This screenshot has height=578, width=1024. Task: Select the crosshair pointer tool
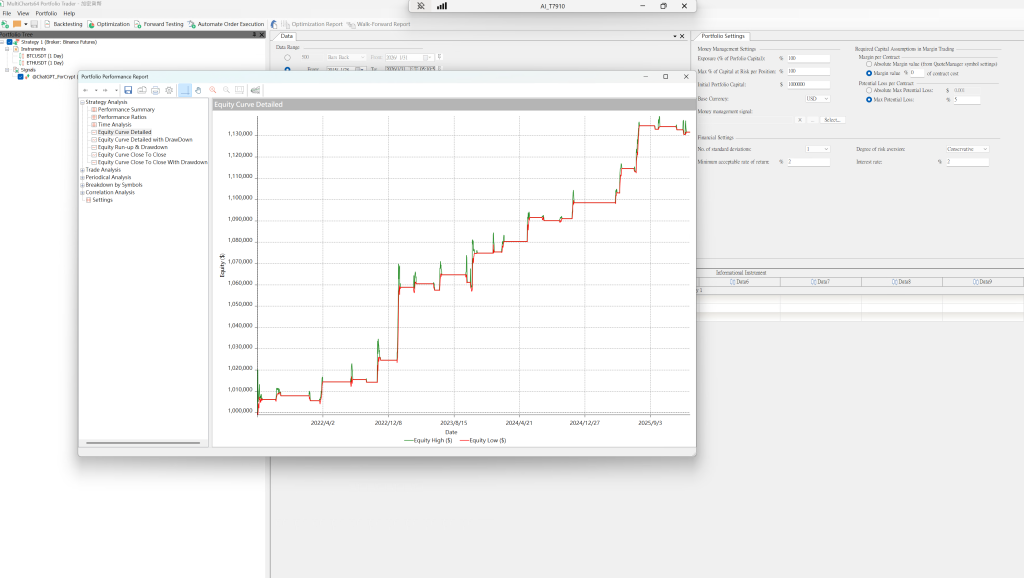[185, 90]
